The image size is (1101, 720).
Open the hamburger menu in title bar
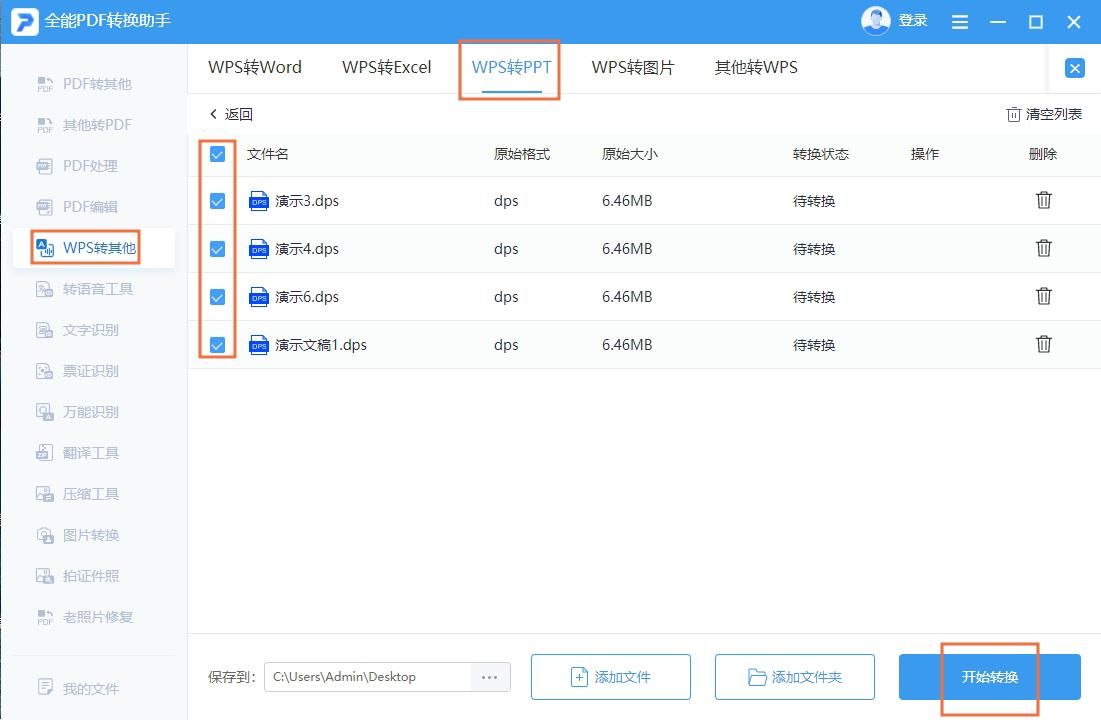[x=959, y=22]
